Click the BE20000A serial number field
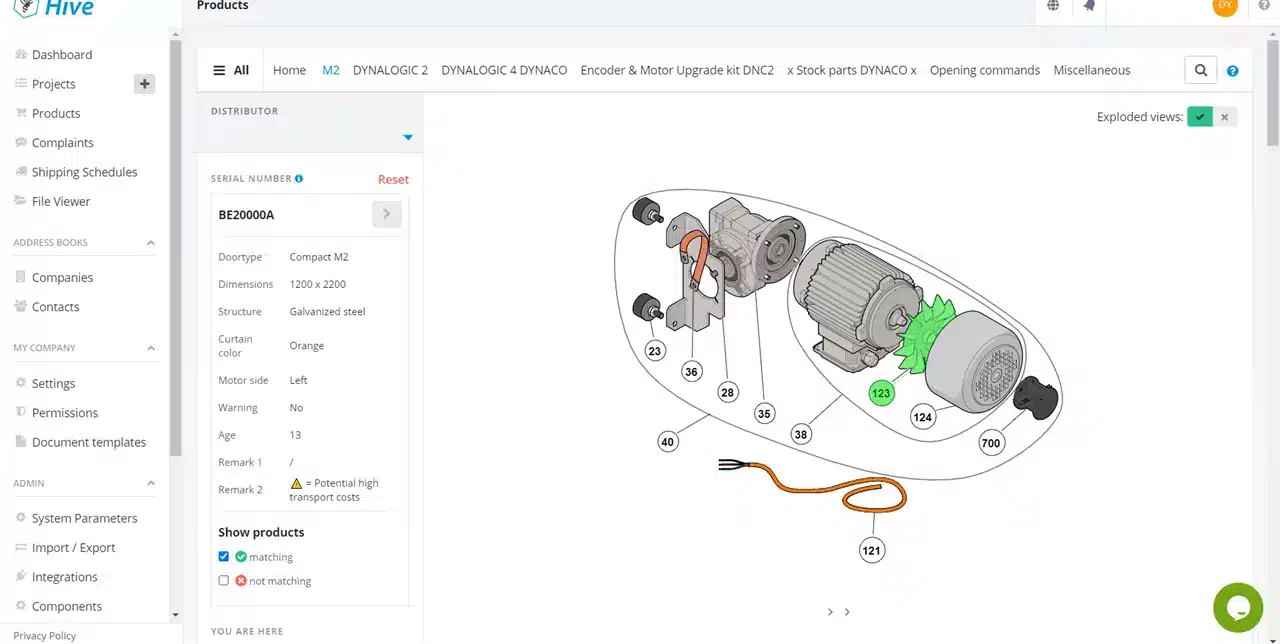The height and width of the screenshot is (644, 1280). pos(292,215)
